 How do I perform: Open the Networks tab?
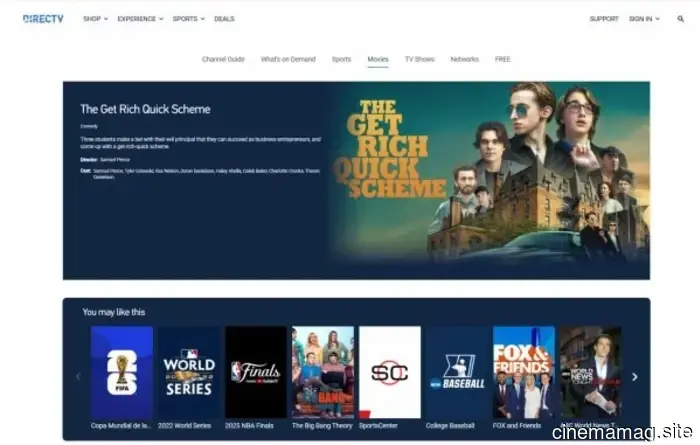click(x=465, y=59)
